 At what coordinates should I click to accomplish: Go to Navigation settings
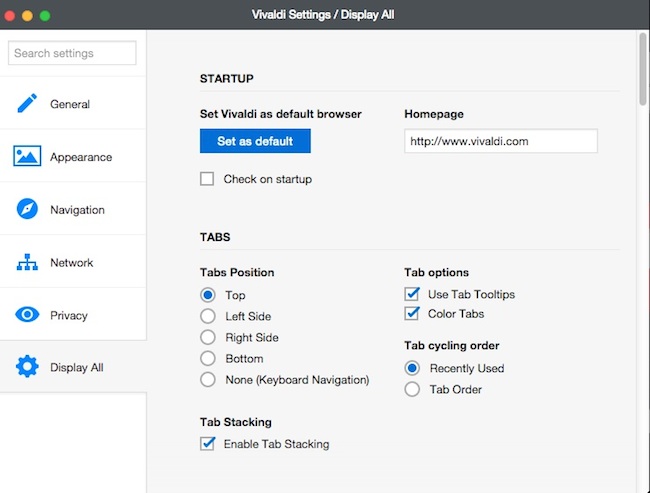pos(73,208)
